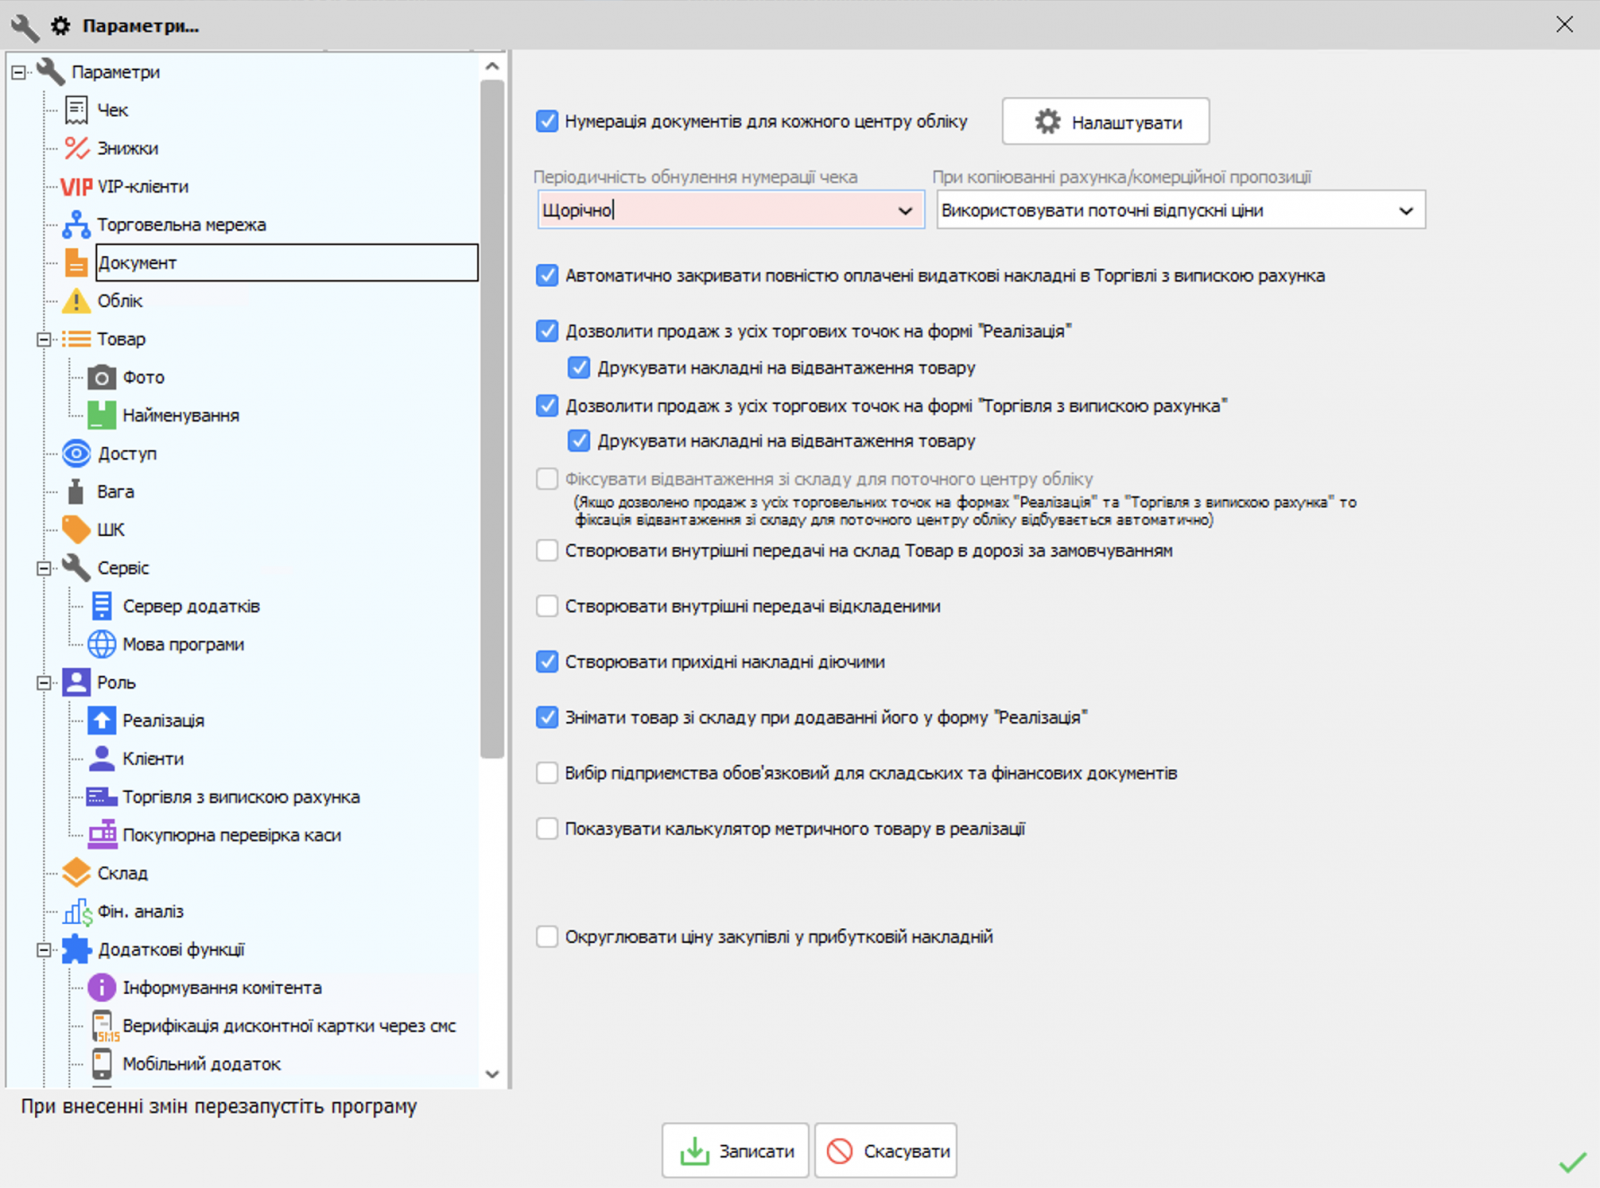Click the layers icon beside Склад
The image size is (1600, 1188).
click(x=76, y=873)
